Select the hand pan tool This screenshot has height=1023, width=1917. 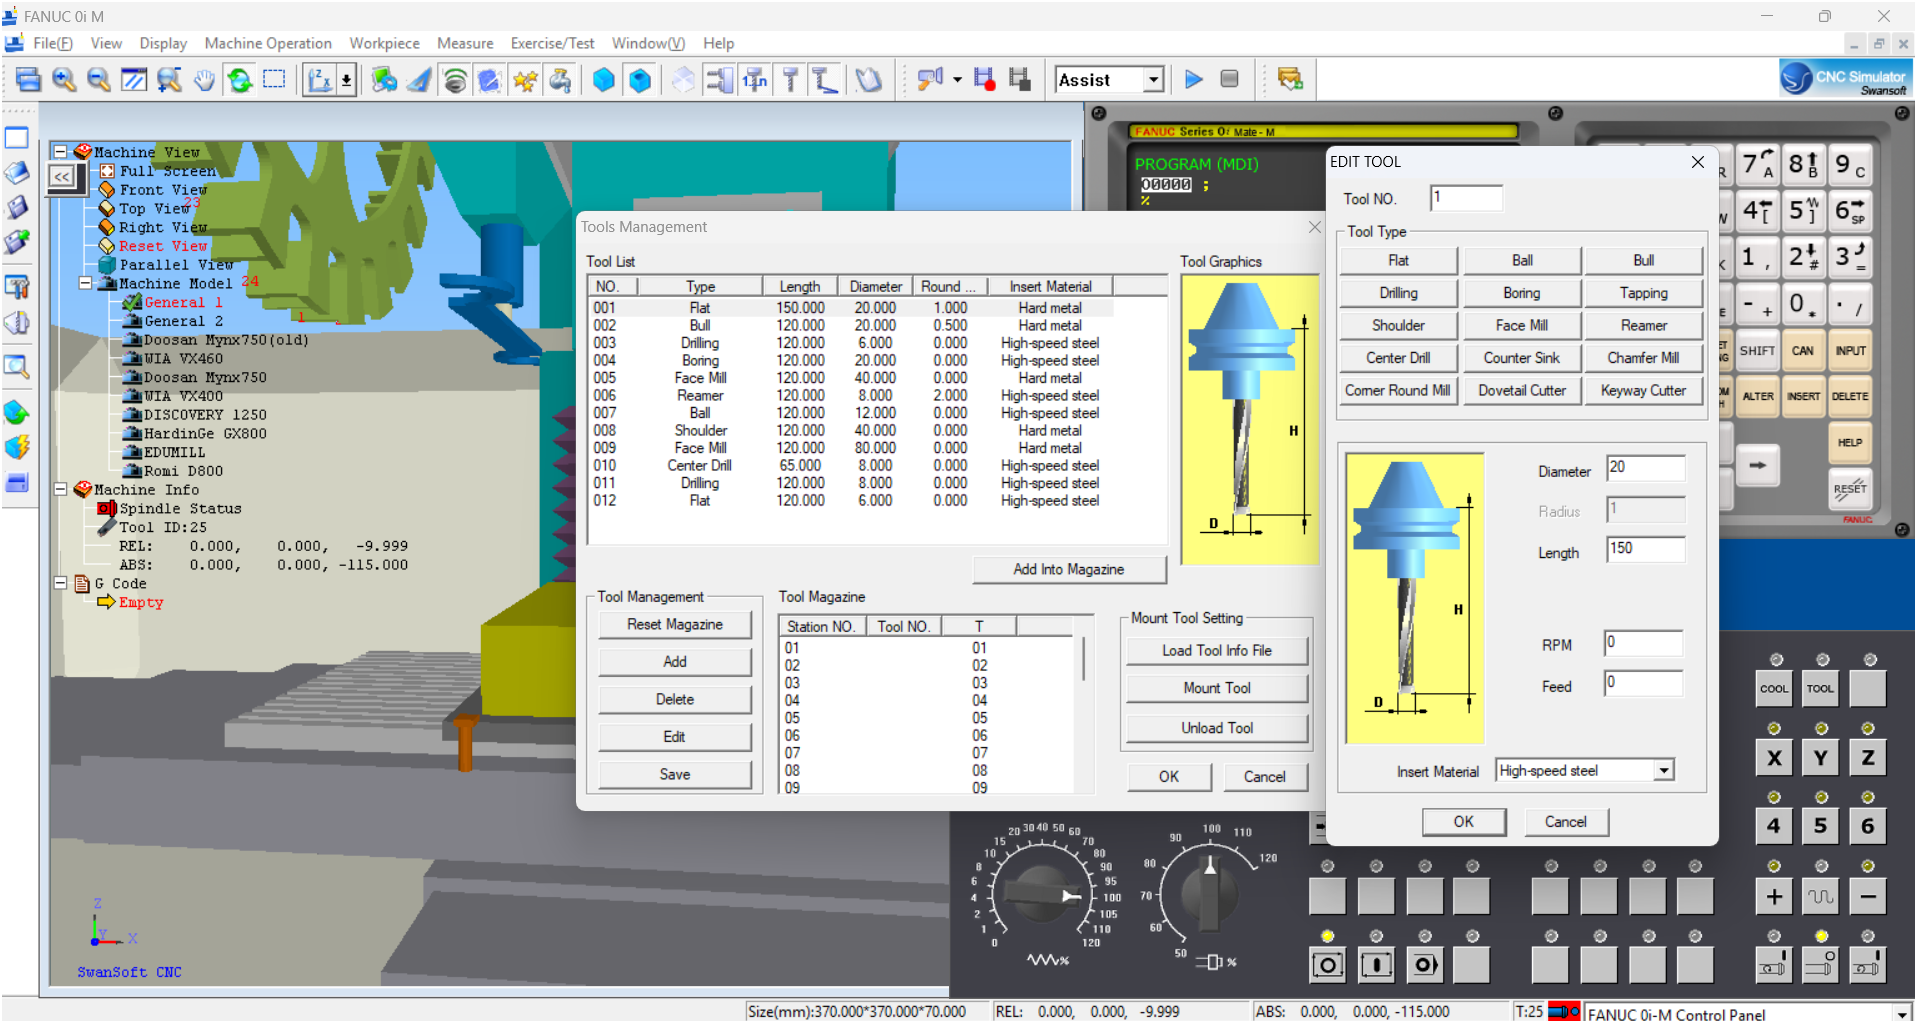click(x=204, y=80)
